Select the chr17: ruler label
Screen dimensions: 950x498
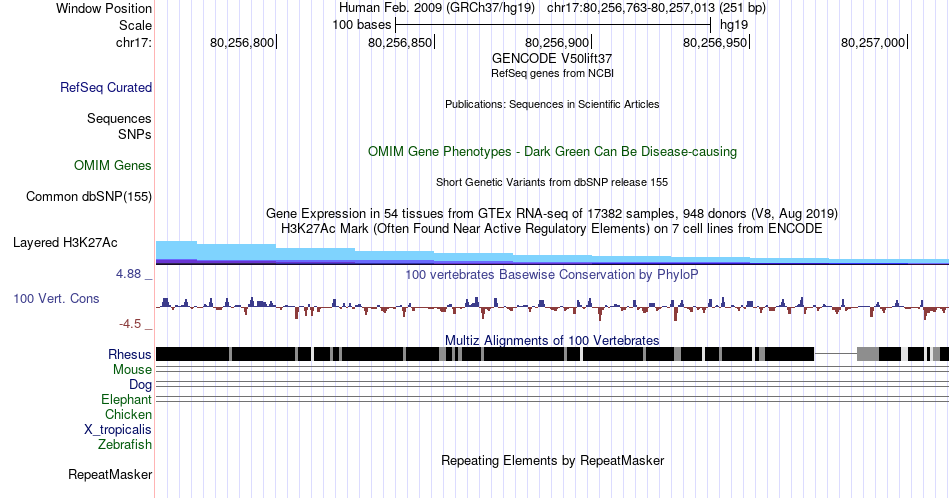tap(133, 42)
